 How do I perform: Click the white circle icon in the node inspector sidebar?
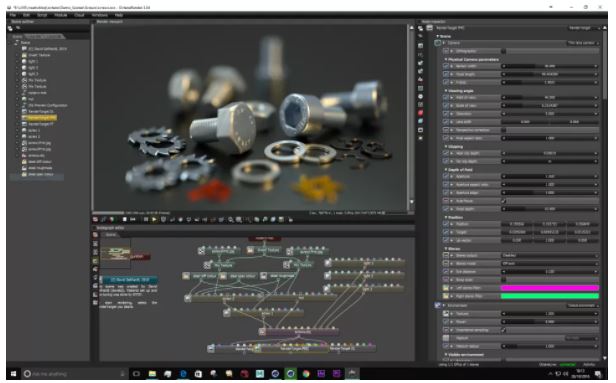click(421, 96)
